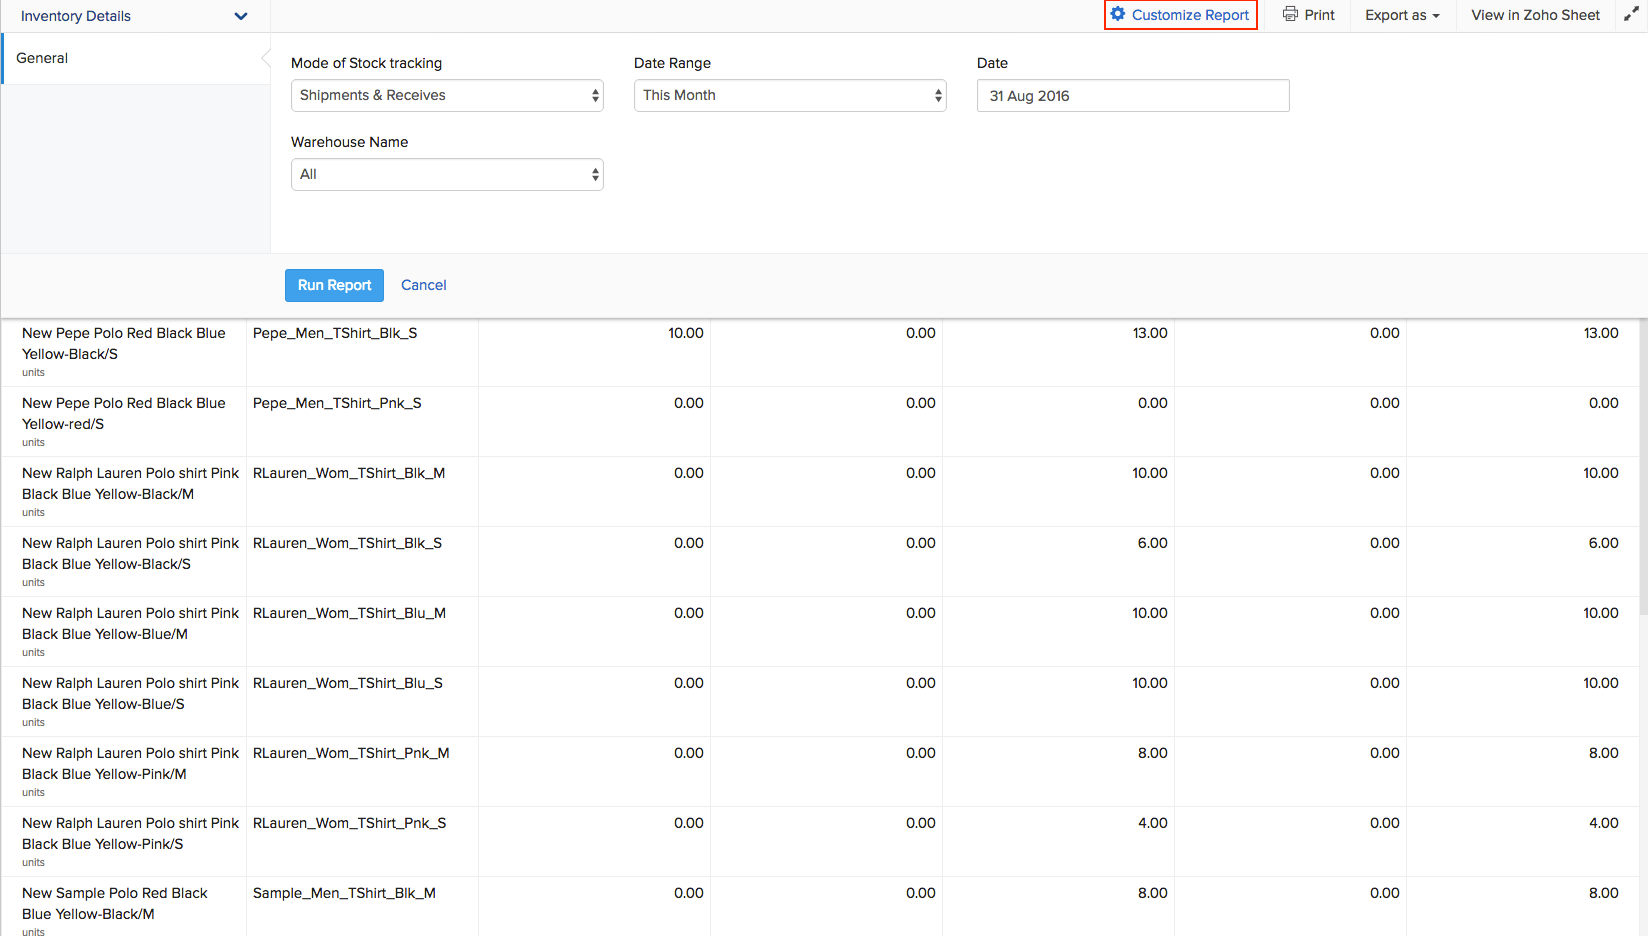Click the fullscreen expand icon at top right
The image size is (1648, 936).
[x=1632, y=14]
